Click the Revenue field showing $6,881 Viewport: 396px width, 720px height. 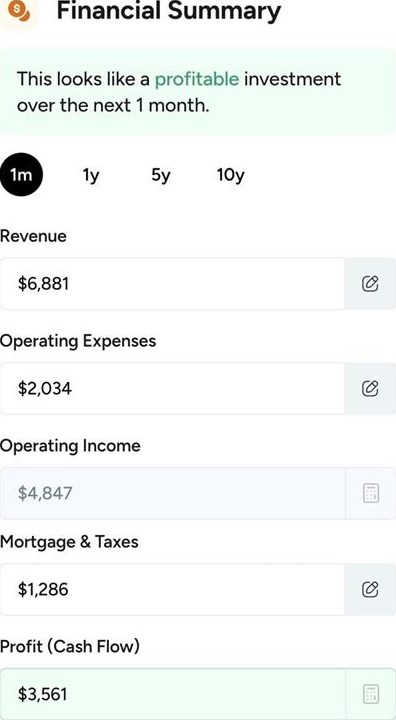pos(172,284)
